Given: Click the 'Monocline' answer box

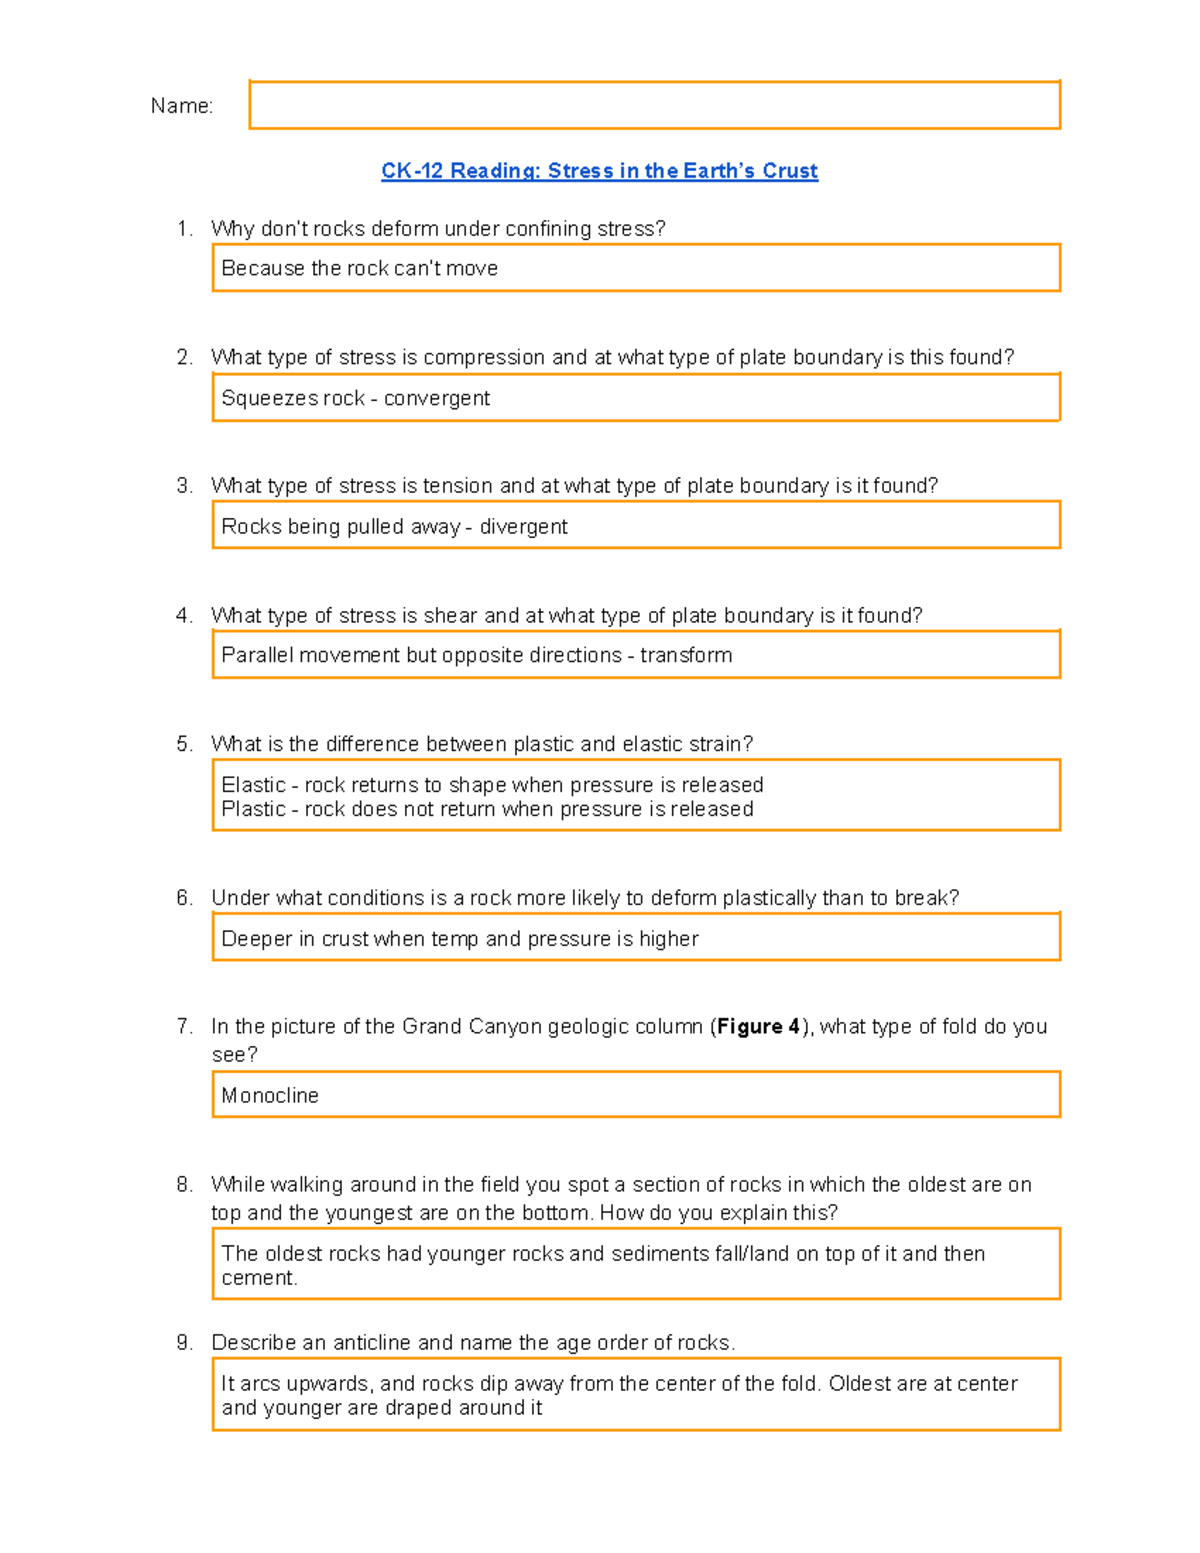Looking at the screenshot, I should [x=636, y=1095].
